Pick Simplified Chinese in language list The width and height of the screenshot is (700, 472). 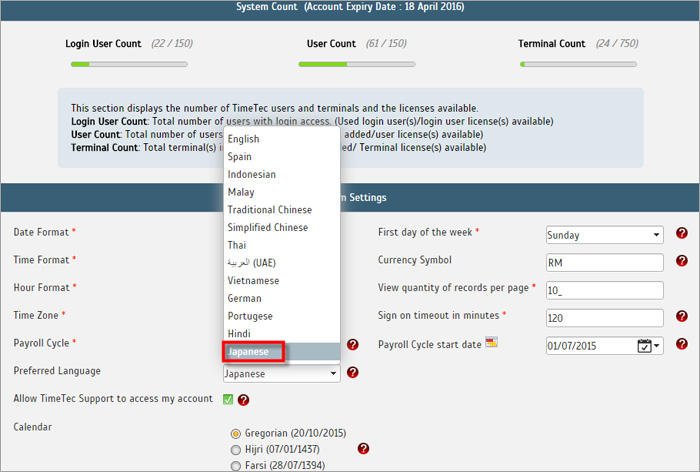268,228
